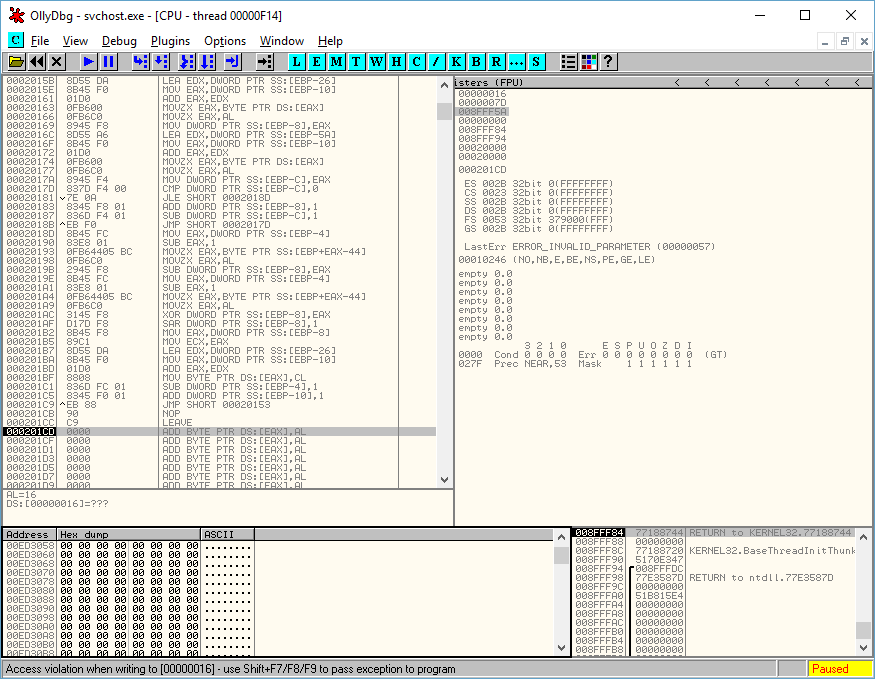The width and height of the screenshot is (875, 679).
Task: Show the Memory map (M button)
Action: click(x=336, y=61)
